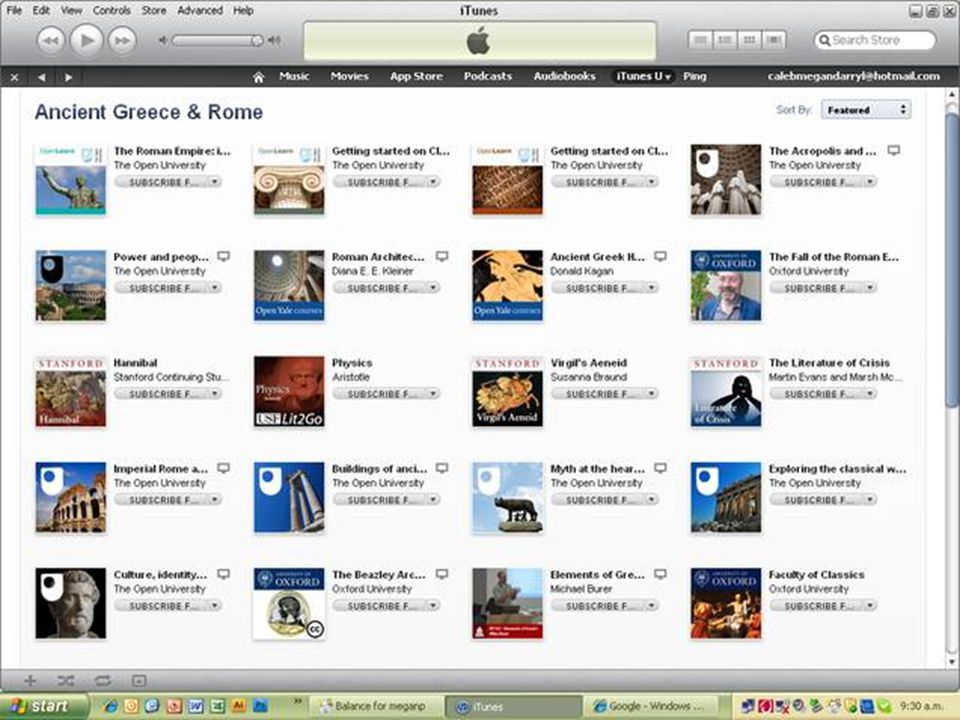
Task: Switch to Google Windows taskbar window
Action: (650, 707)
